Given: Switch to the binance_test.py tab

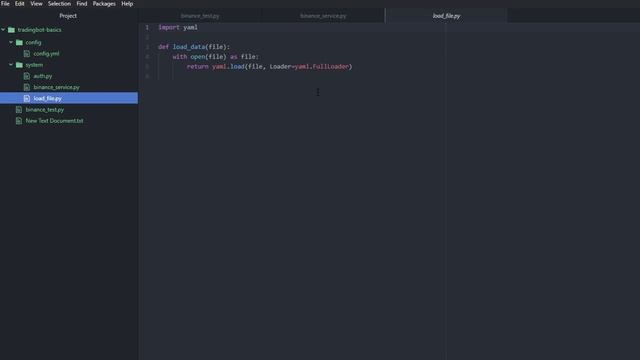Looking at the screenshot, I should pyautogui.click(x=200, y=16).
